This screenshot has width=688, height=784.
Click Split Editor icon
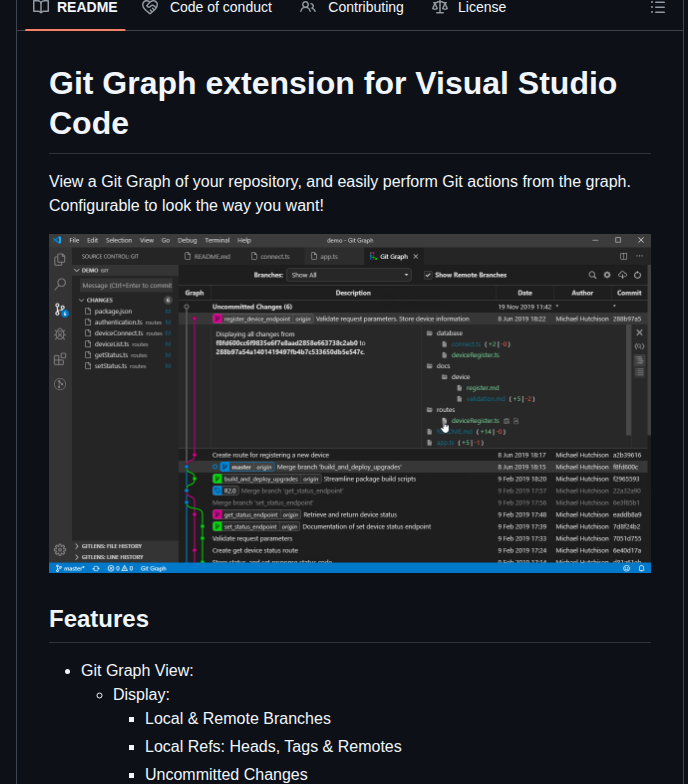coord(624,256)
